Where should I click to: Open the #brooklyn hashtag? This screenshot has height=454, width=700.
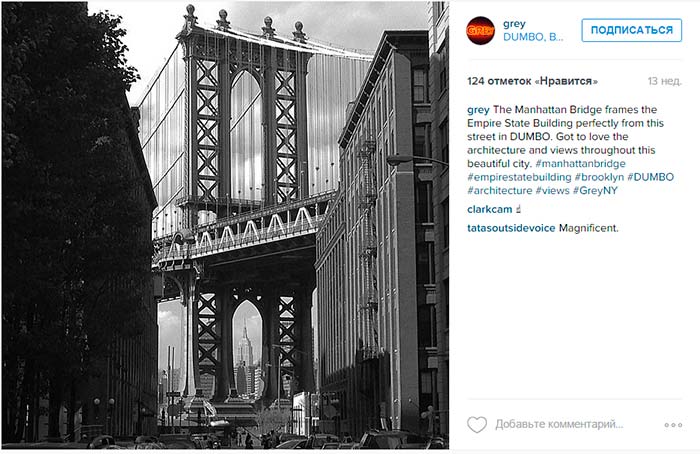click(x=599, y=177)
